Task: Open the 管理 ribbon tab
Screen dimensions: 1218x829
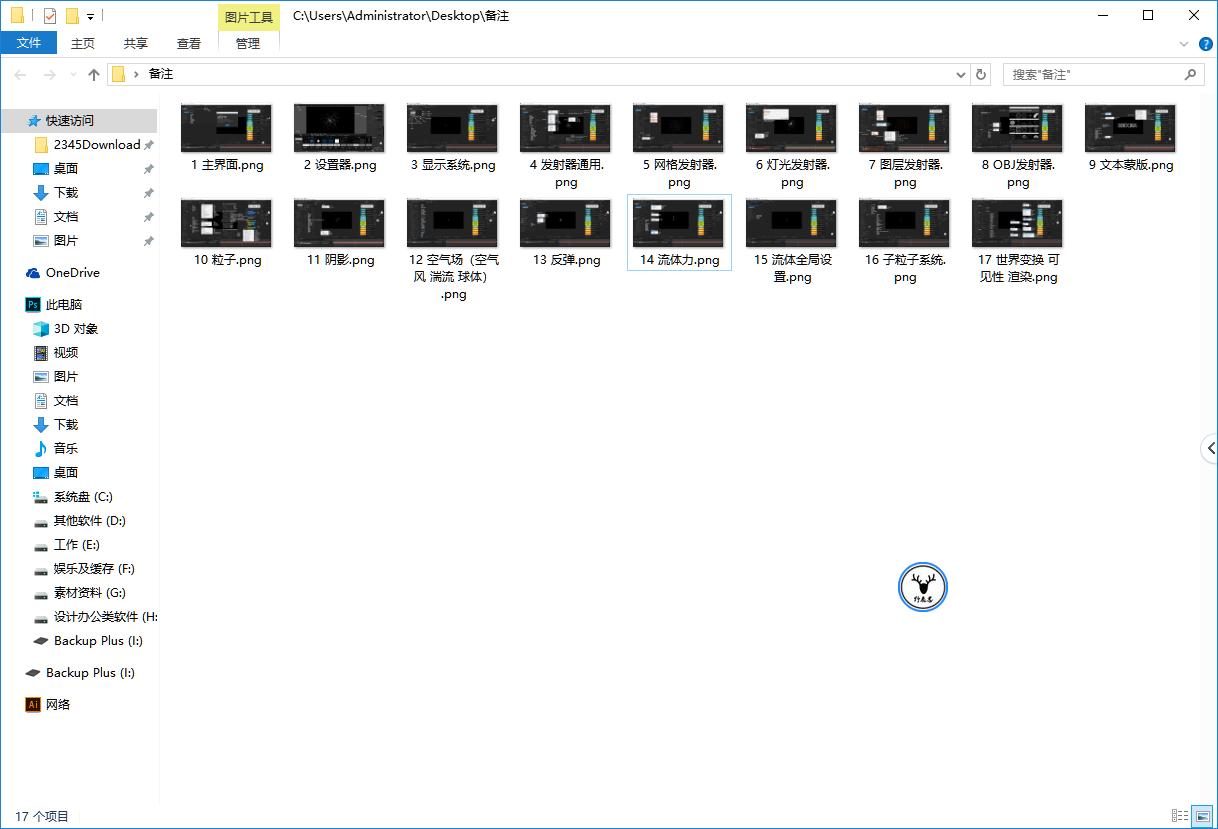Action: [248, 43]
